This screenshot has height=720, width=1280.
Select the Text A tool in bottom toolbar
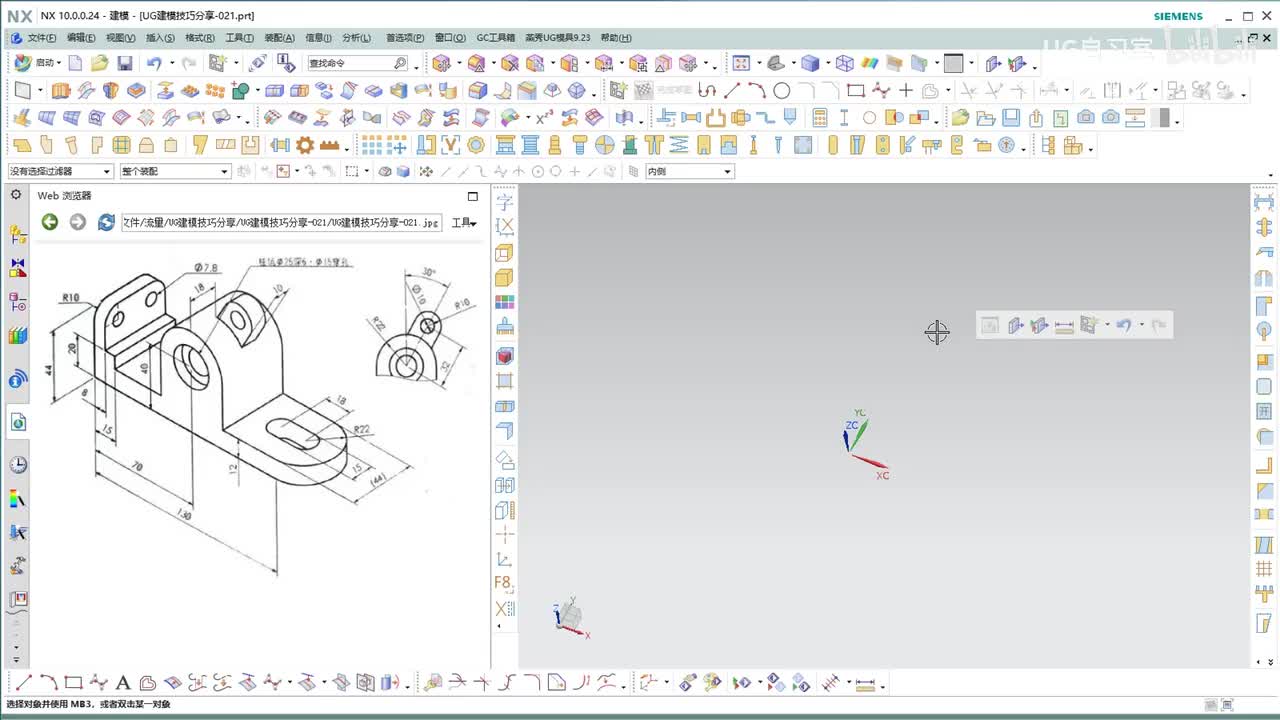[123, 683]
